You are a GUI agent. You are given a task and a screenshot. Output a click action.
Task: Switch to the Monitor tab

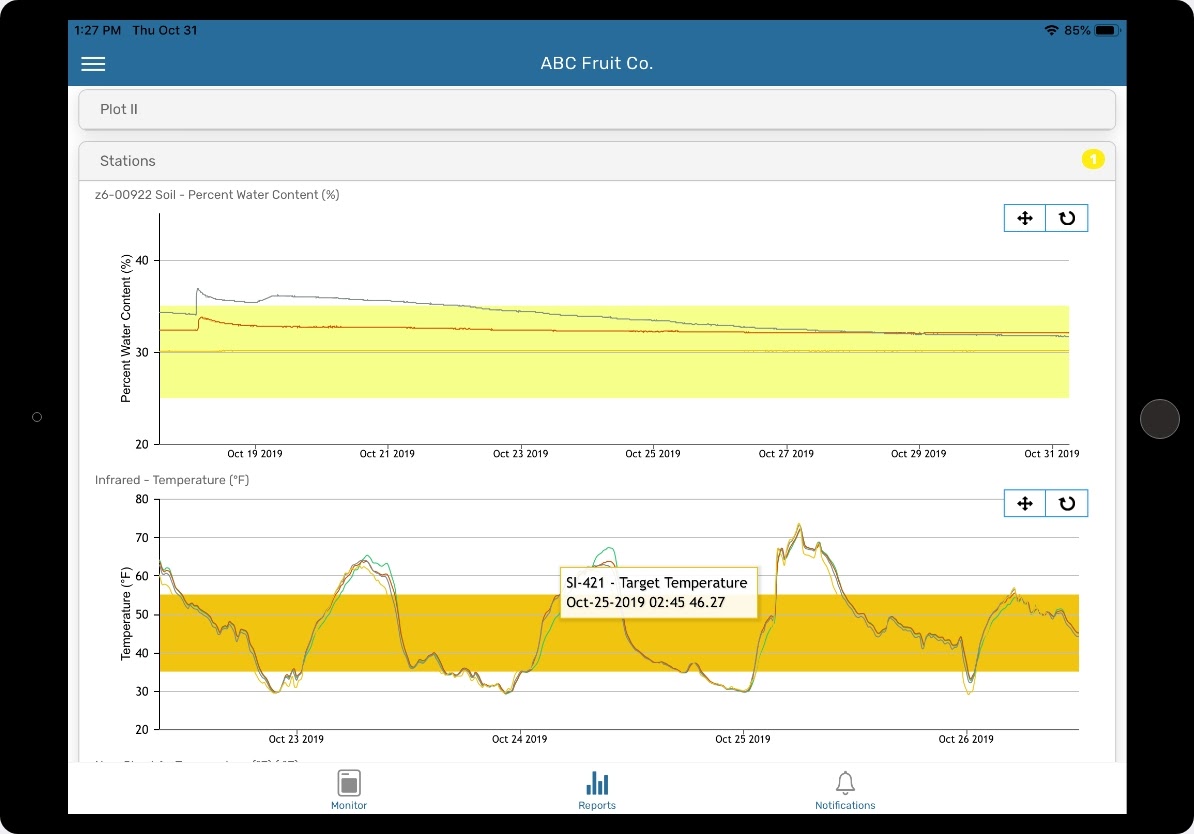349,790
